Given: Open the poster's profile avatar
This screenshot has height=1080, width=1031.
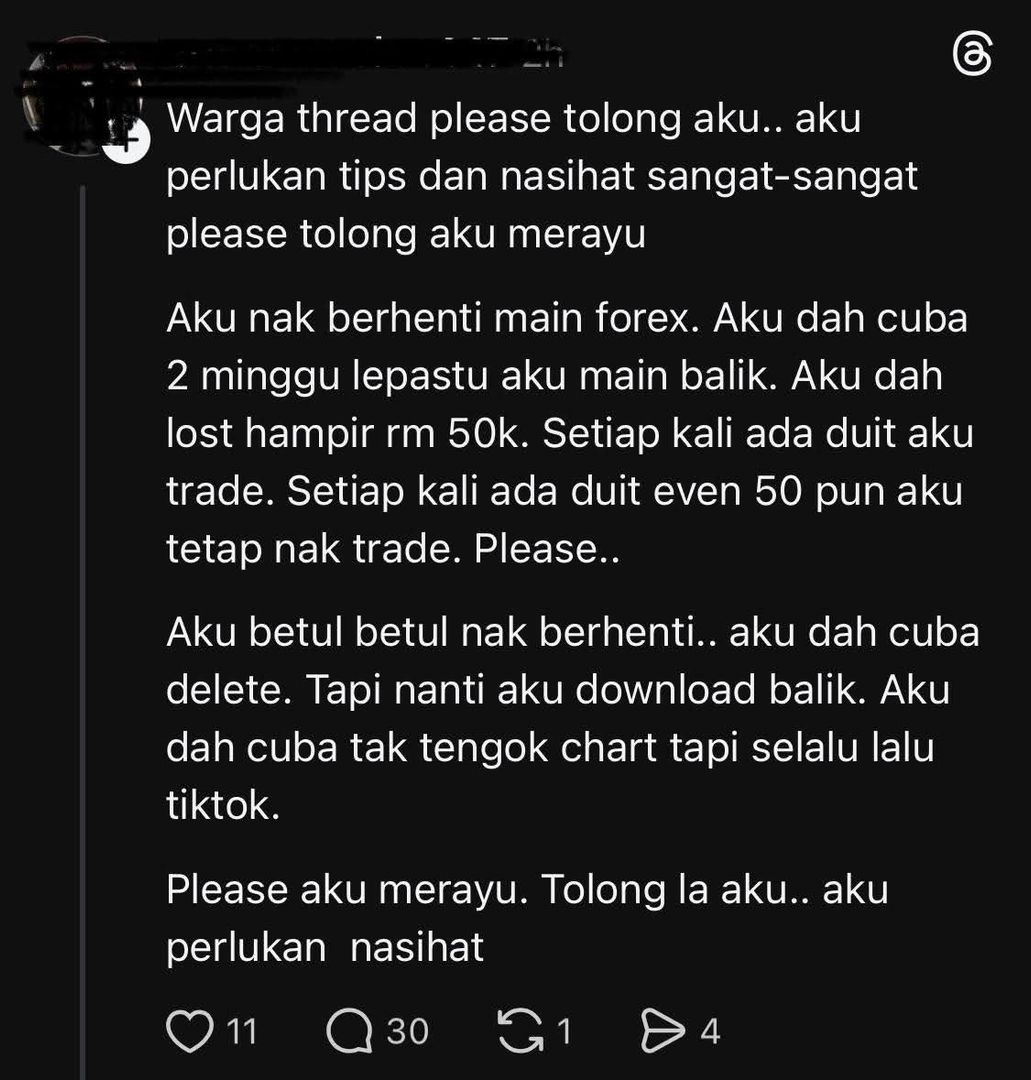Looking at the screenshot, I should pyautogui.click(x=81, y=96).
